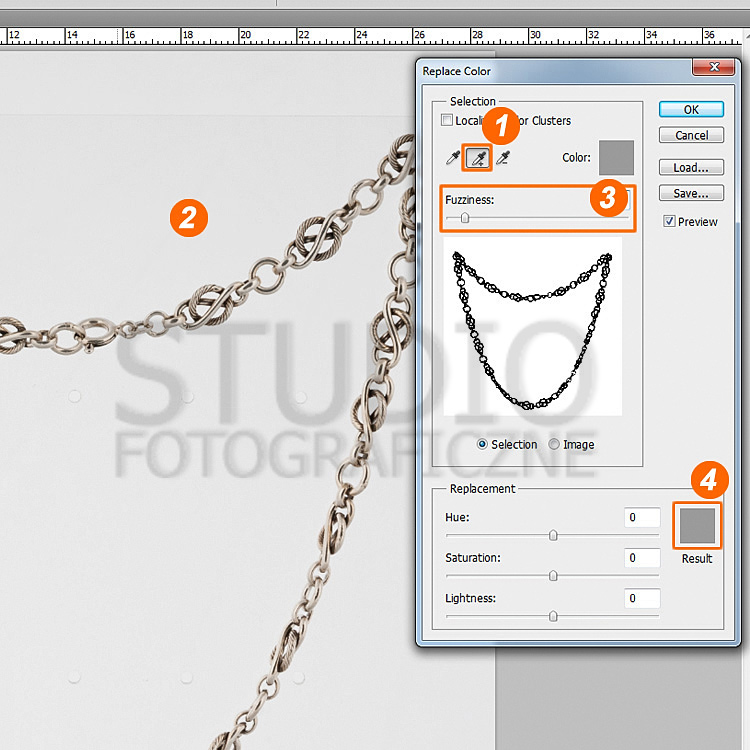Select the Eyedropper tool in the dialog
Image resolution: width=750 pixels, height=750 pixels.
[x=453, y=158]
